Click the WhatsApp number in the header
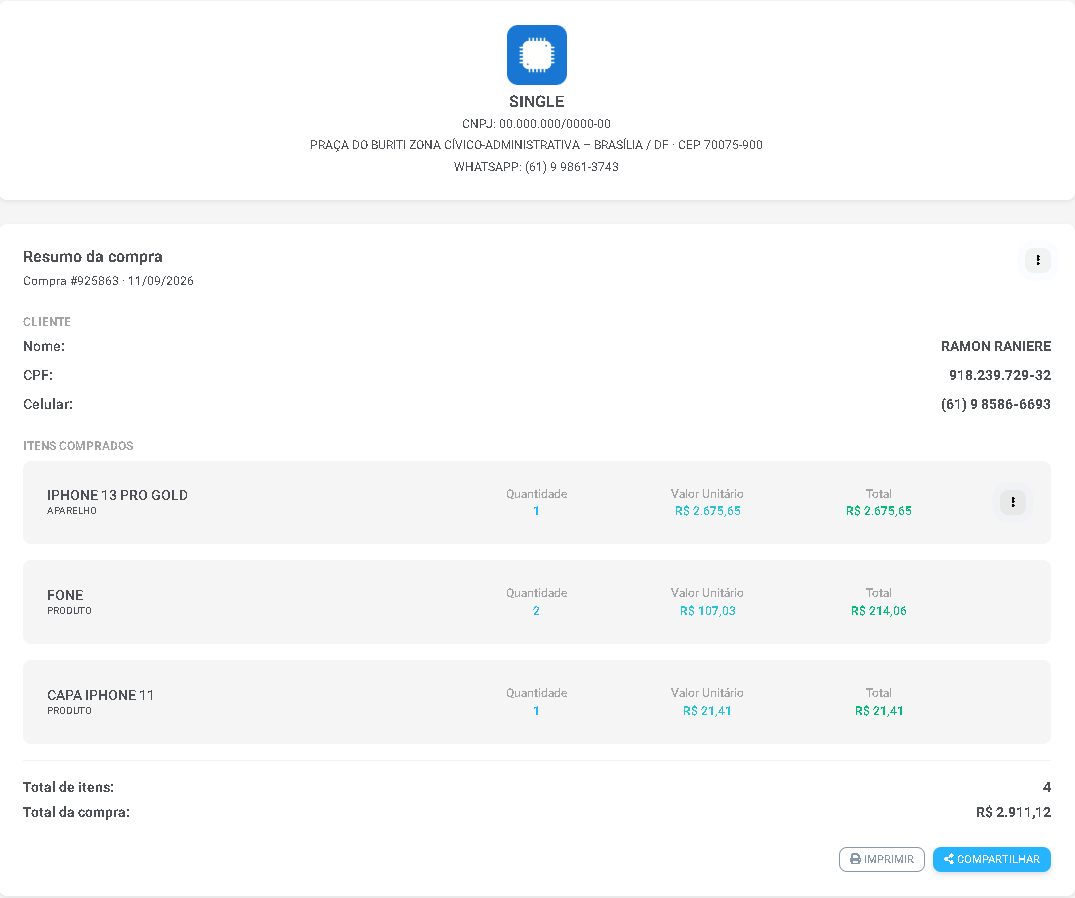1075x898 pixels. click(572, 167)
